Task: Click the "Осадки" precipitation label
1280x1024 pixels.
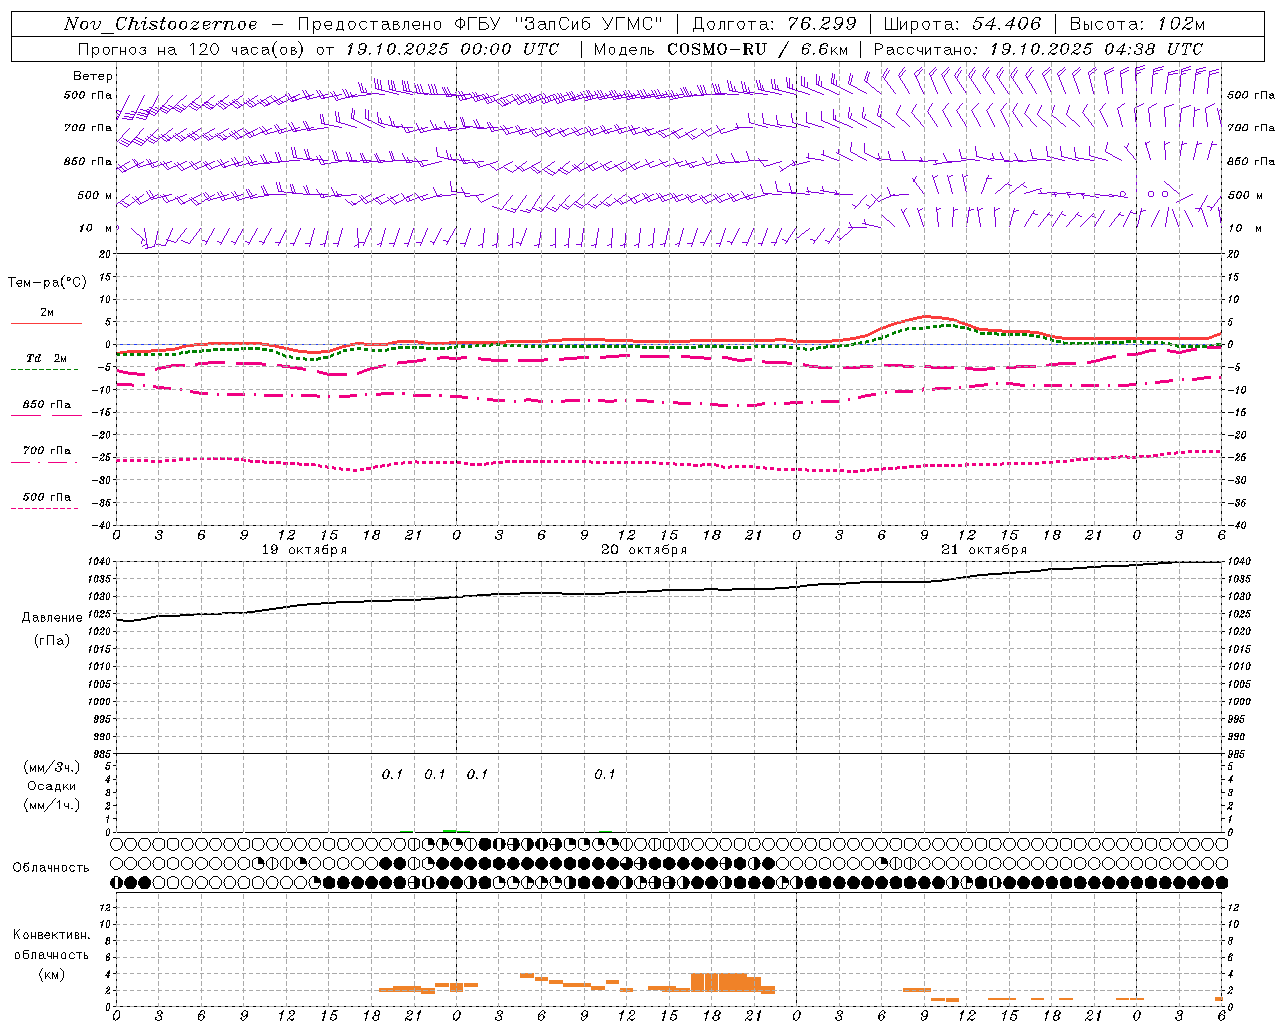Action: 52,786
